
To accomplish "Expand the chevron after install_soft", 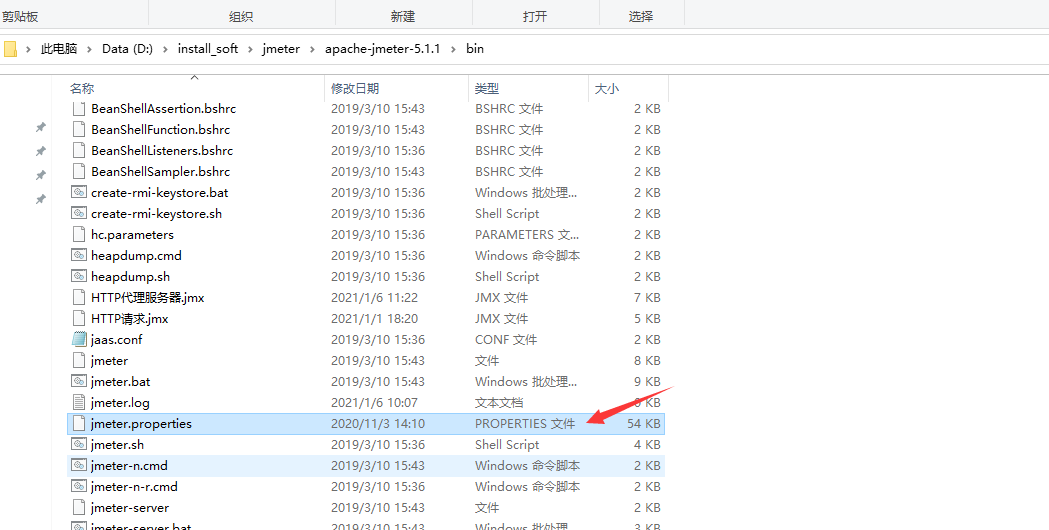I will 250,49.
